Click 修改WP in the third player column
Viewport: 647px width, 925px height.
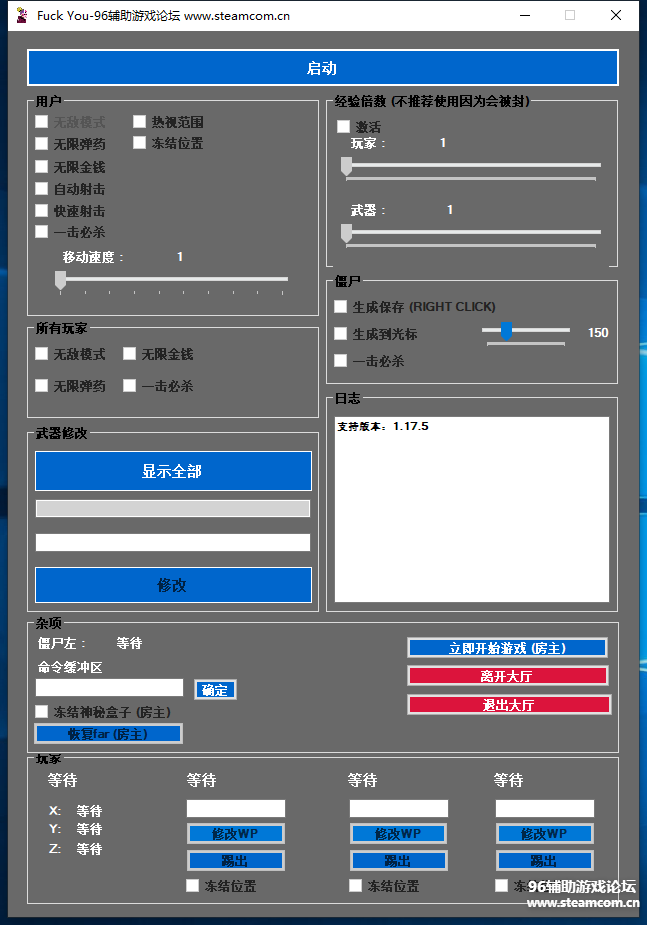pyautogui.click(x=399, y=834)
